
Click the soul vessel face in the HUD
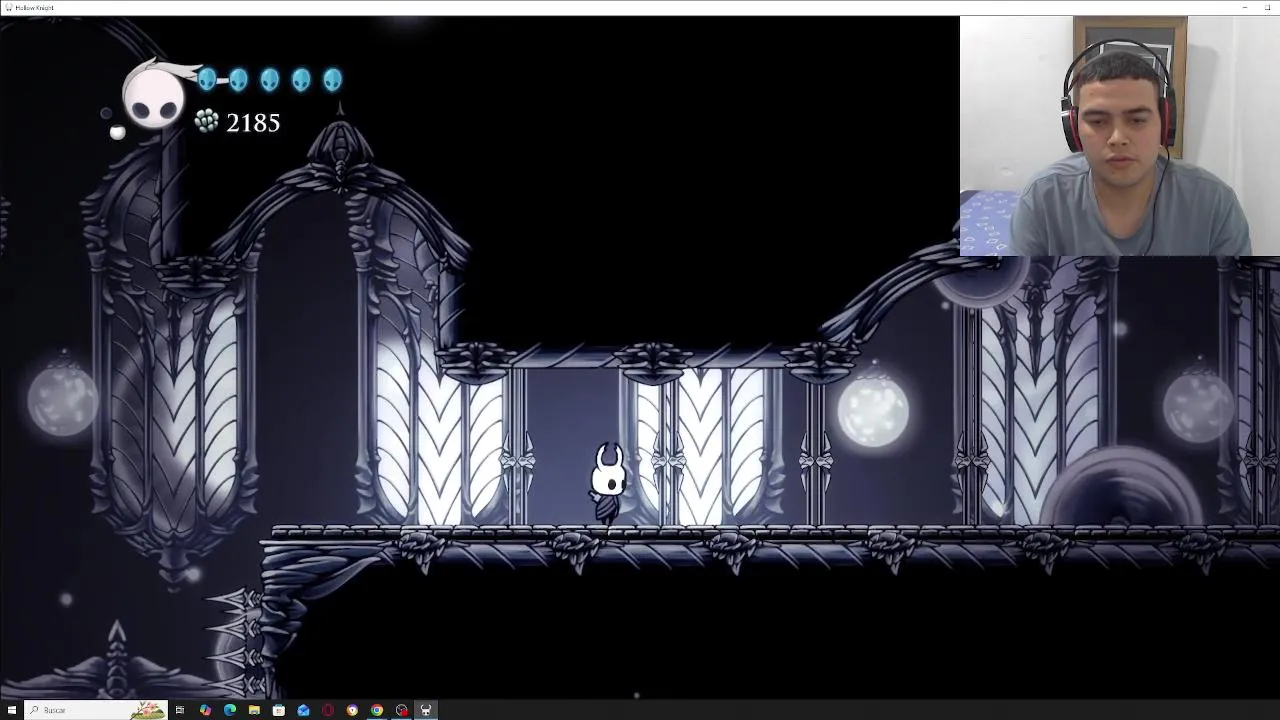tap(154, 99)
